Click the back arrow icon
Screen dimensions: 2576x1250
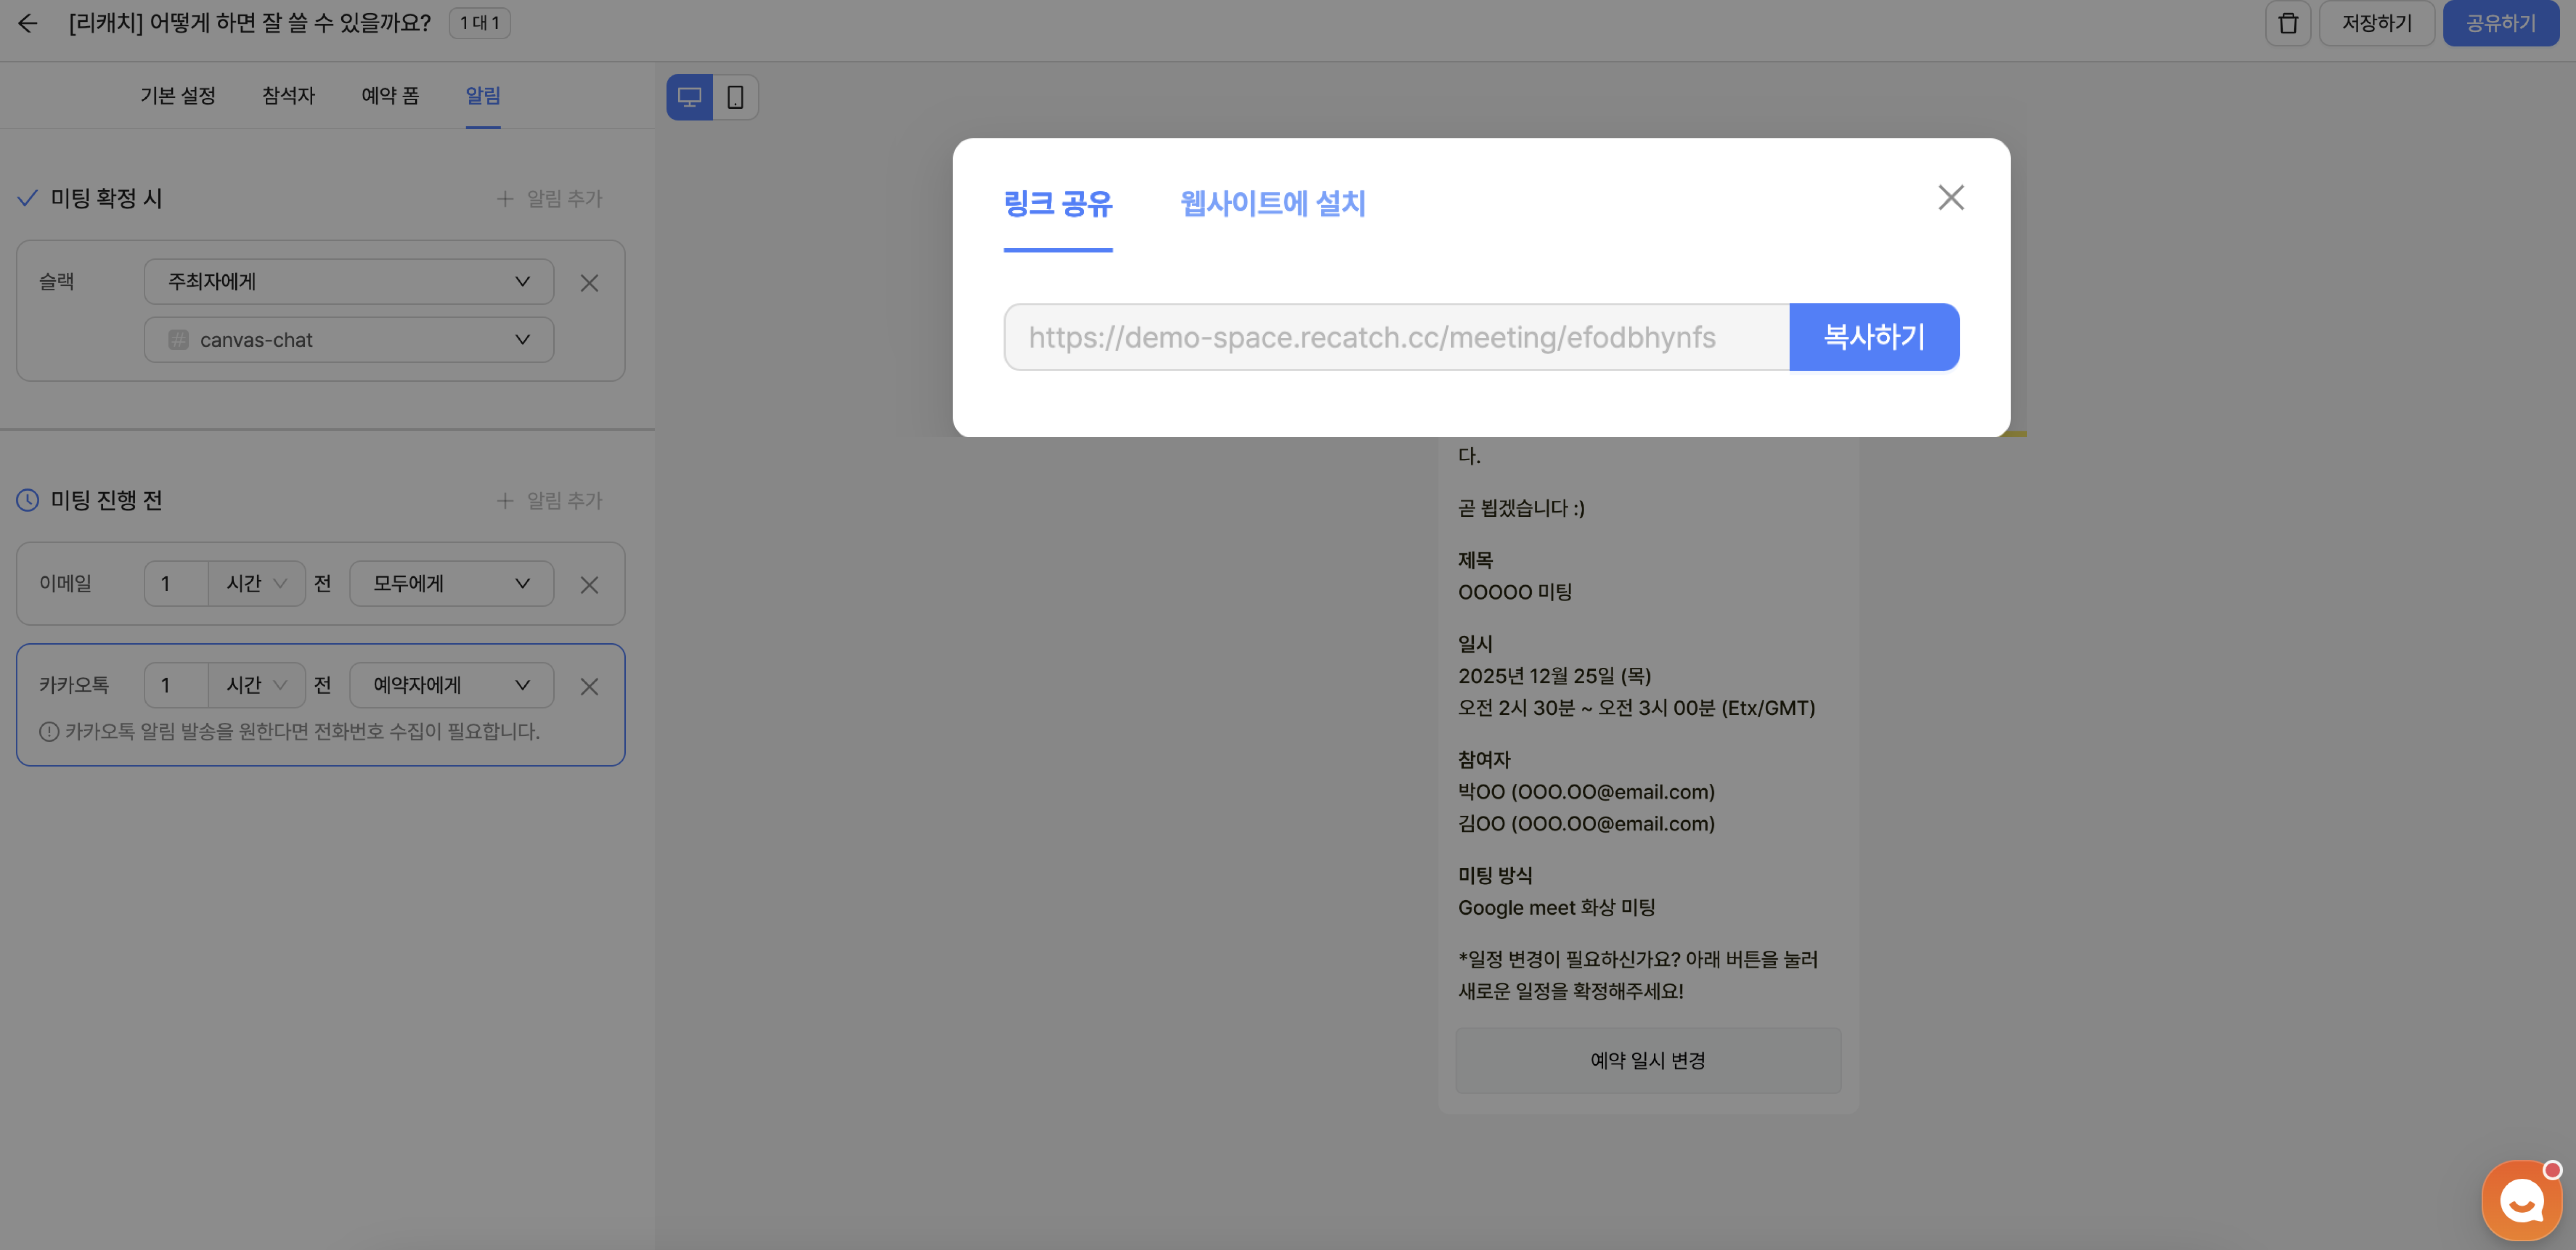click(x=27, y=23)
